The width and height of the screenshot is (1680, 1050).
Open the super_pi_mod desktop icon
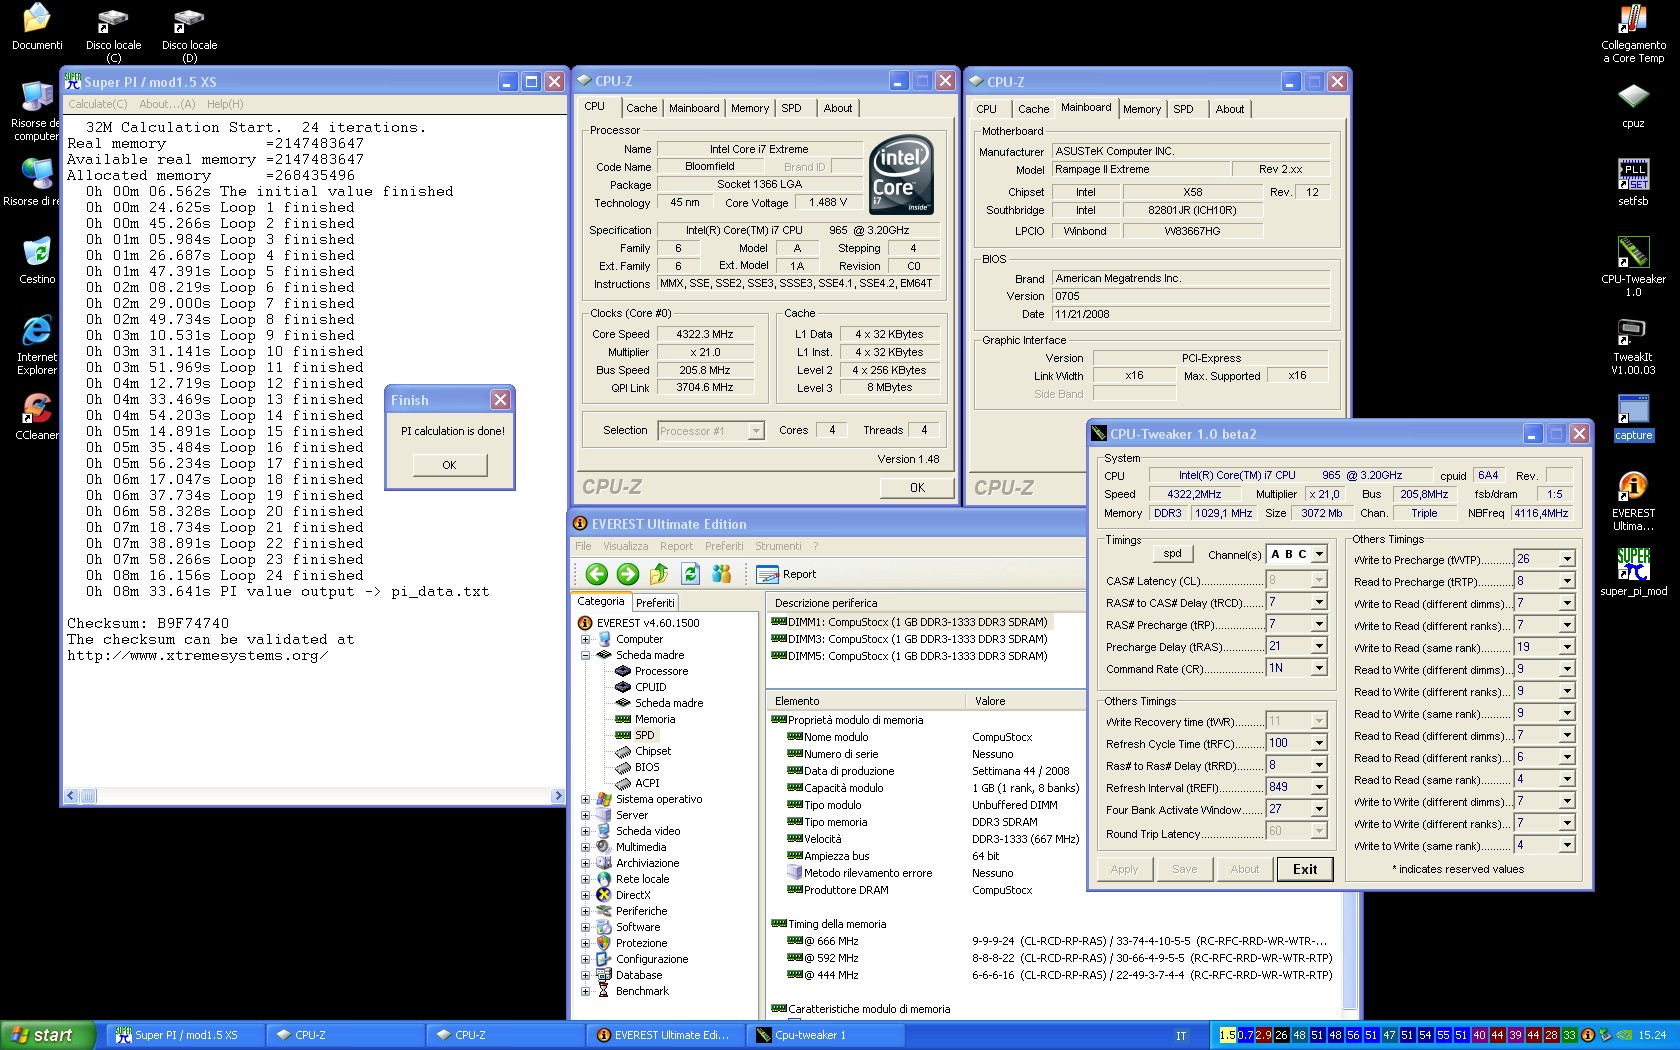(x=1633, y=572)
